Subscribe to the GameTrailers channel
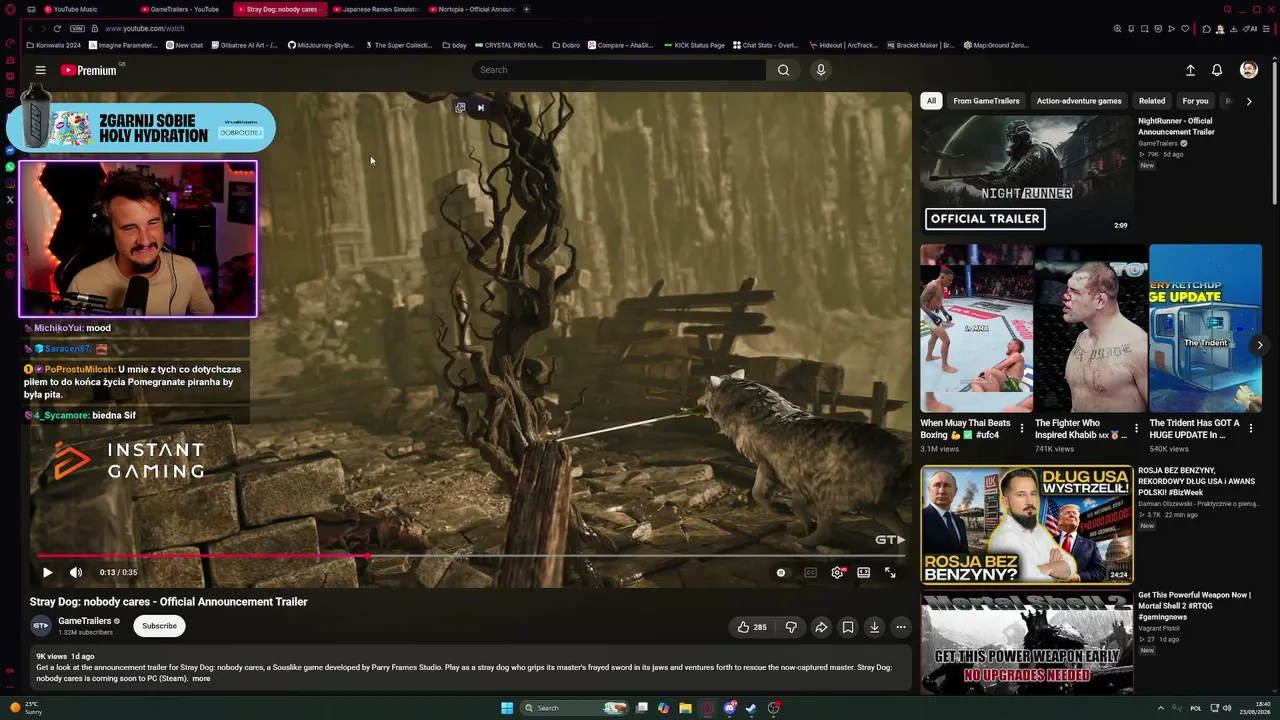Screen dimensions: 1280x720 (x=159, y=626)
